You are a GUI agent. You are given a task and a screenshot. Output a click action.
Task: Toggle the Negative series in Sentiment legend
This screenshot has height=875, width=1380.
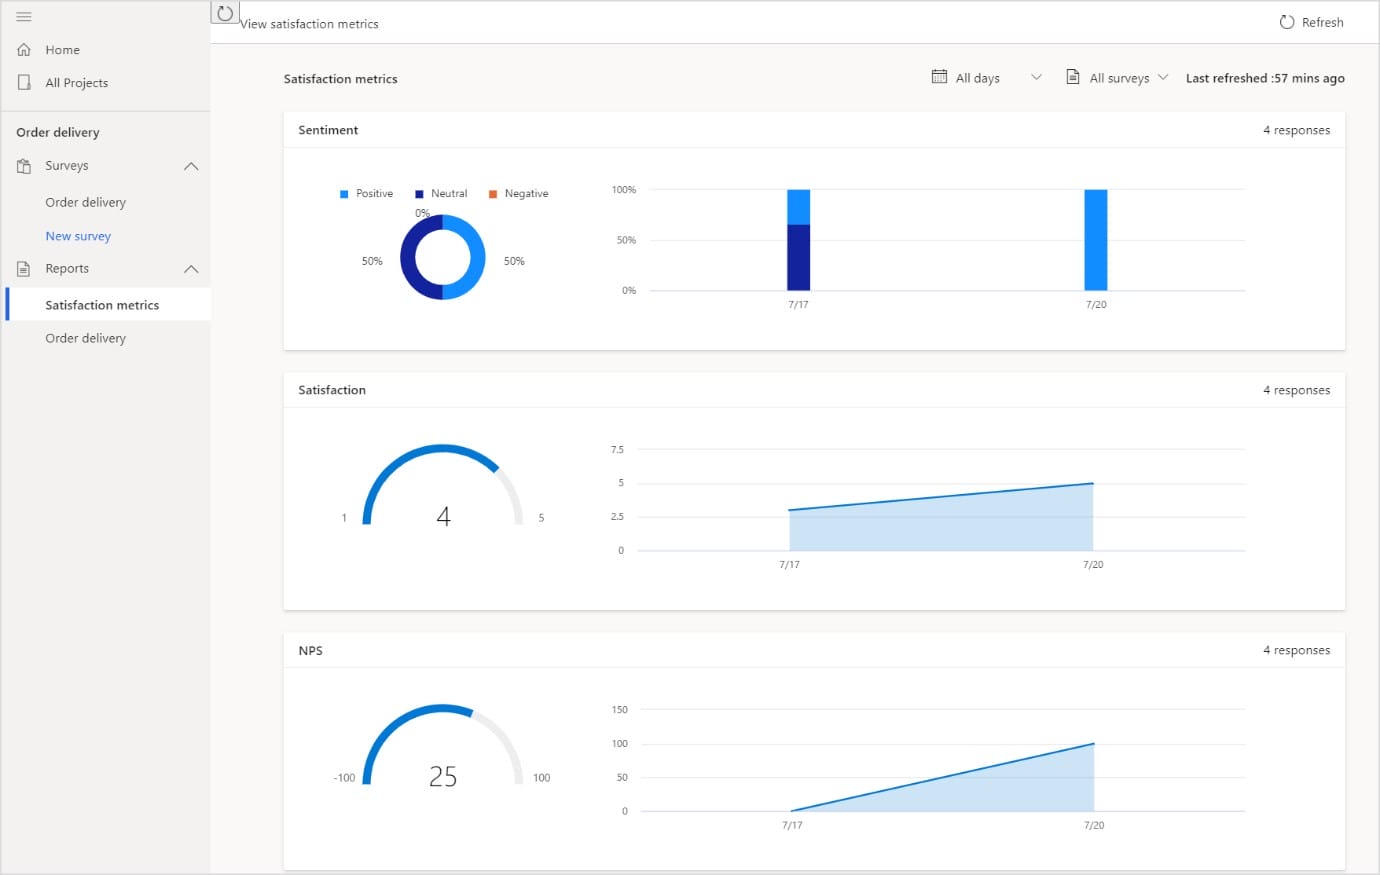click(519, 193)
